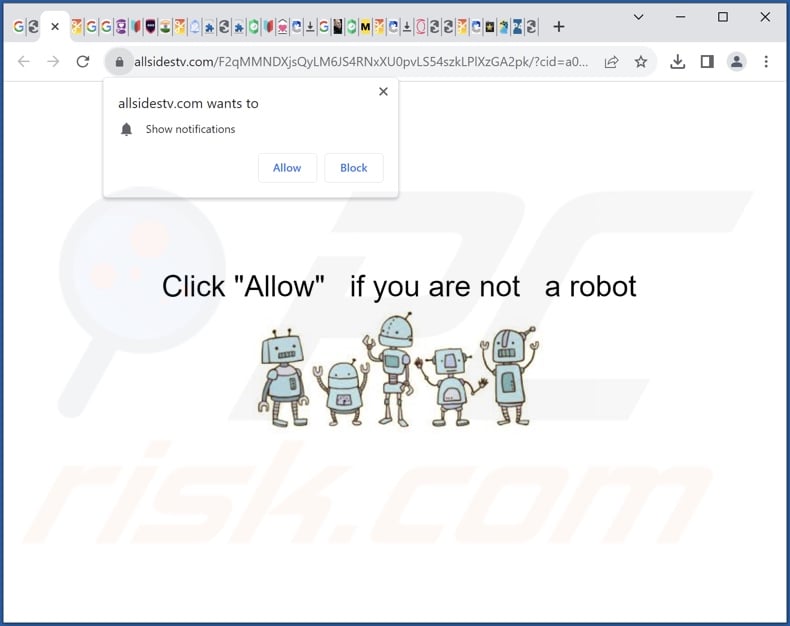Open the user profile avatar
Screen dimensions: 790x626
[x=736, y=61]
